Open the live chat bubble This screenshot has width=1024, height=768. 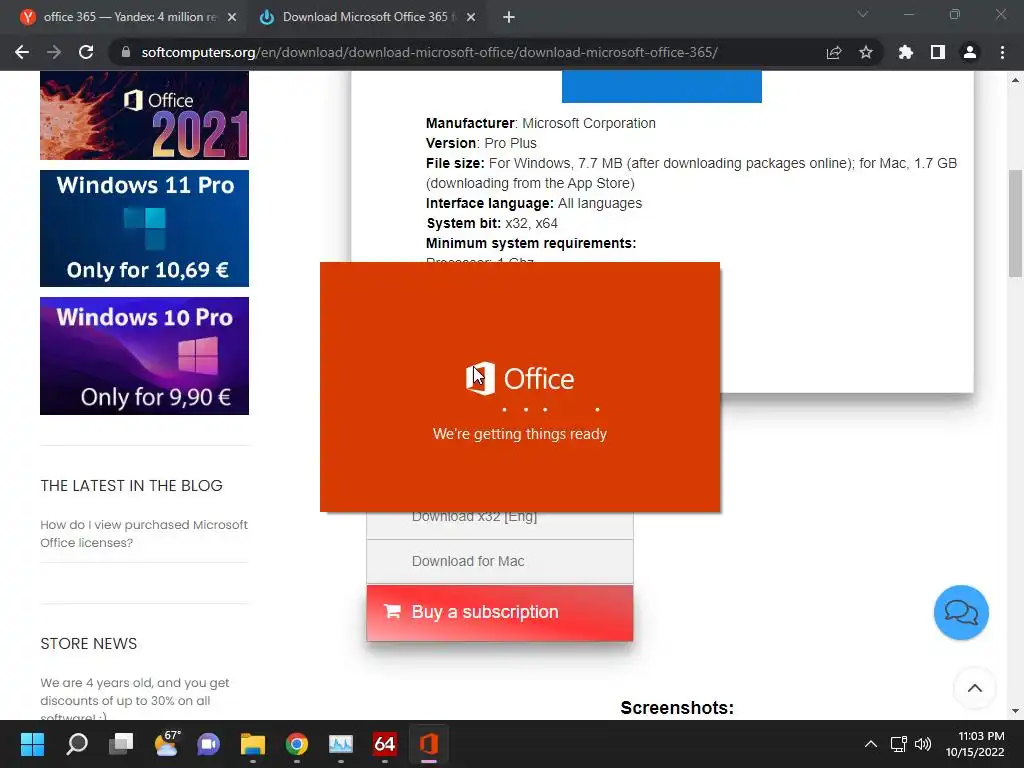point(961,613)
